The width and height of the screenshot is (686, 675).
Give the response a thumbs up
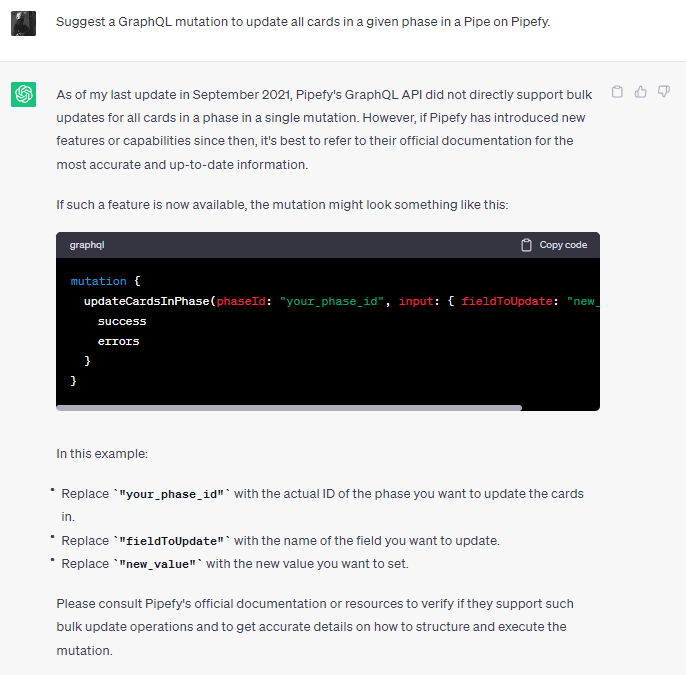pyautogui.click(x=640, y=91)
